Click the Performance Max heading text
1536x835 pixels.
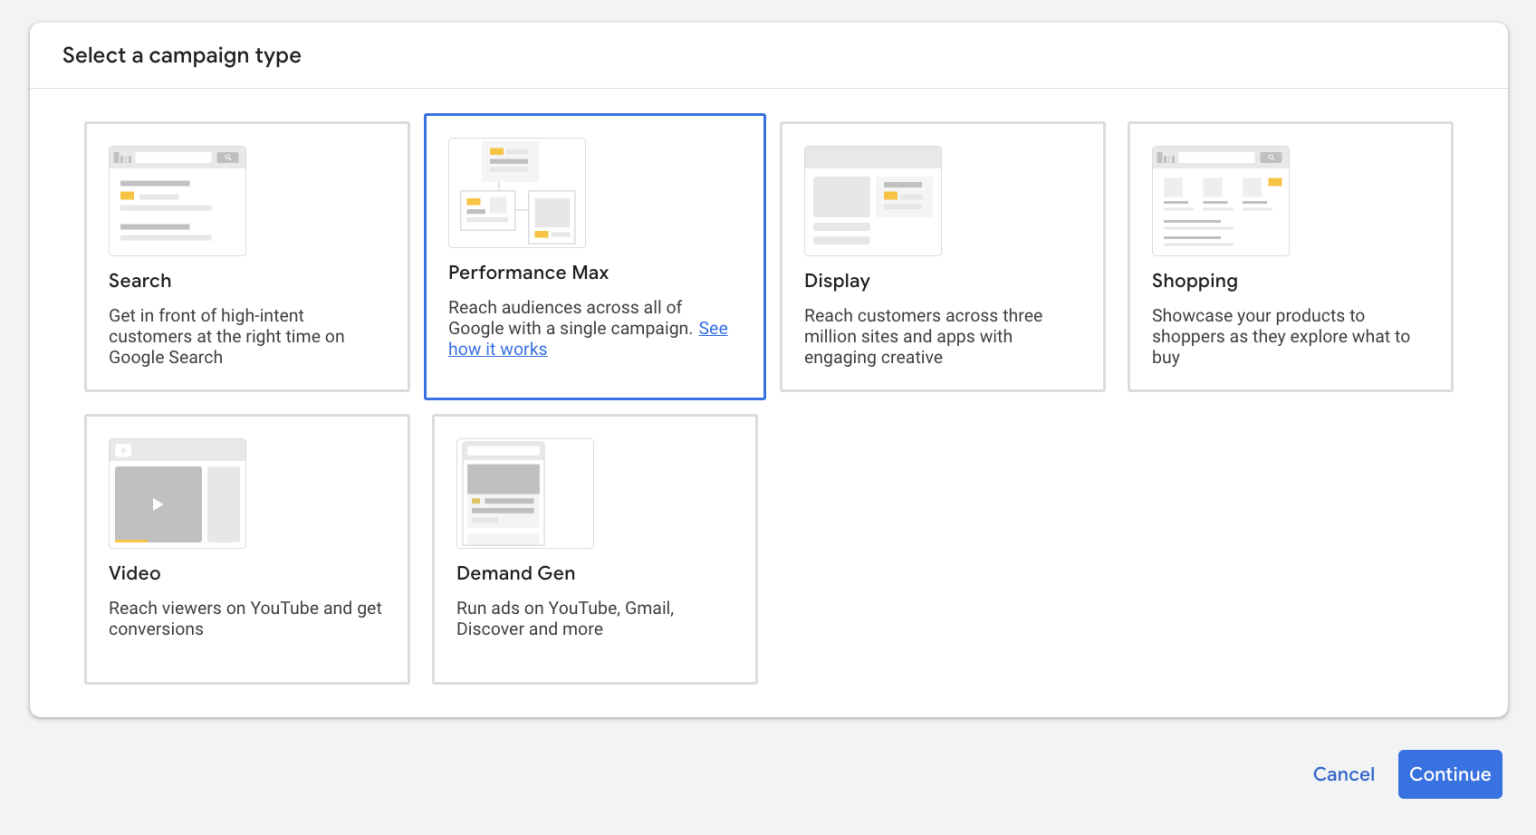(528, 272)
